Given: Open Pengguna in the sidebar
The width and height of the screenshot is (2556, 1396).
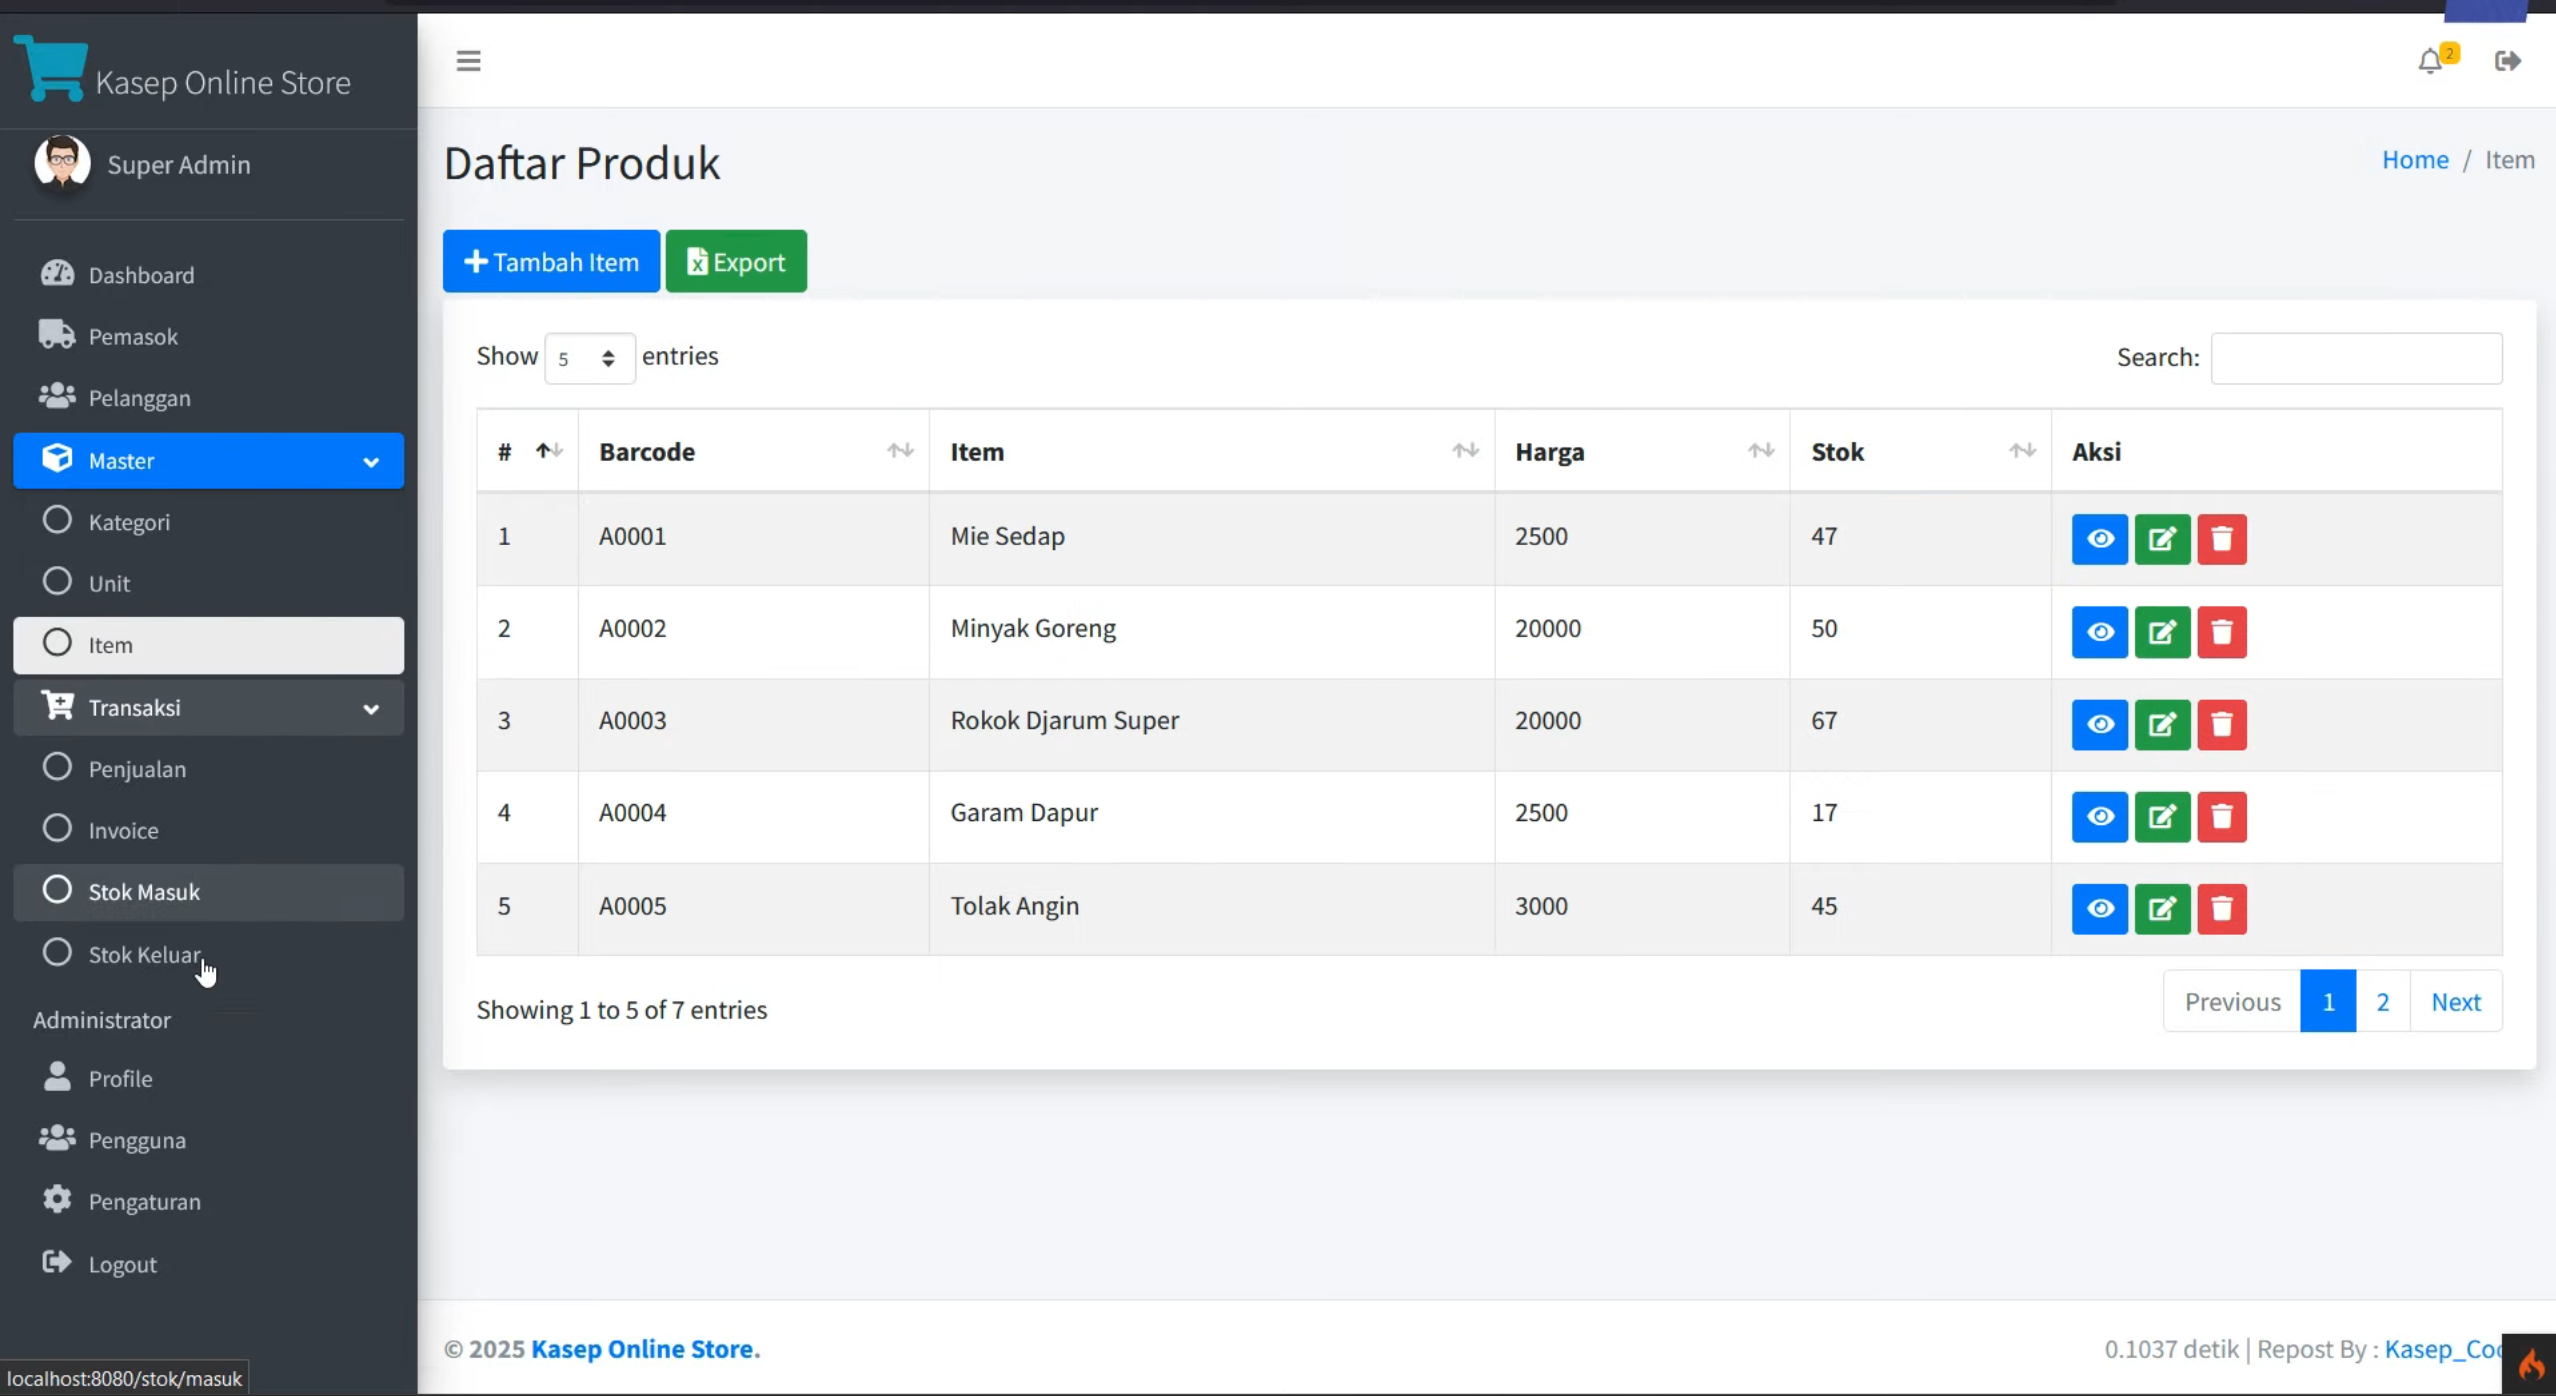Looking at the screenshot, I should point(208,1140).
